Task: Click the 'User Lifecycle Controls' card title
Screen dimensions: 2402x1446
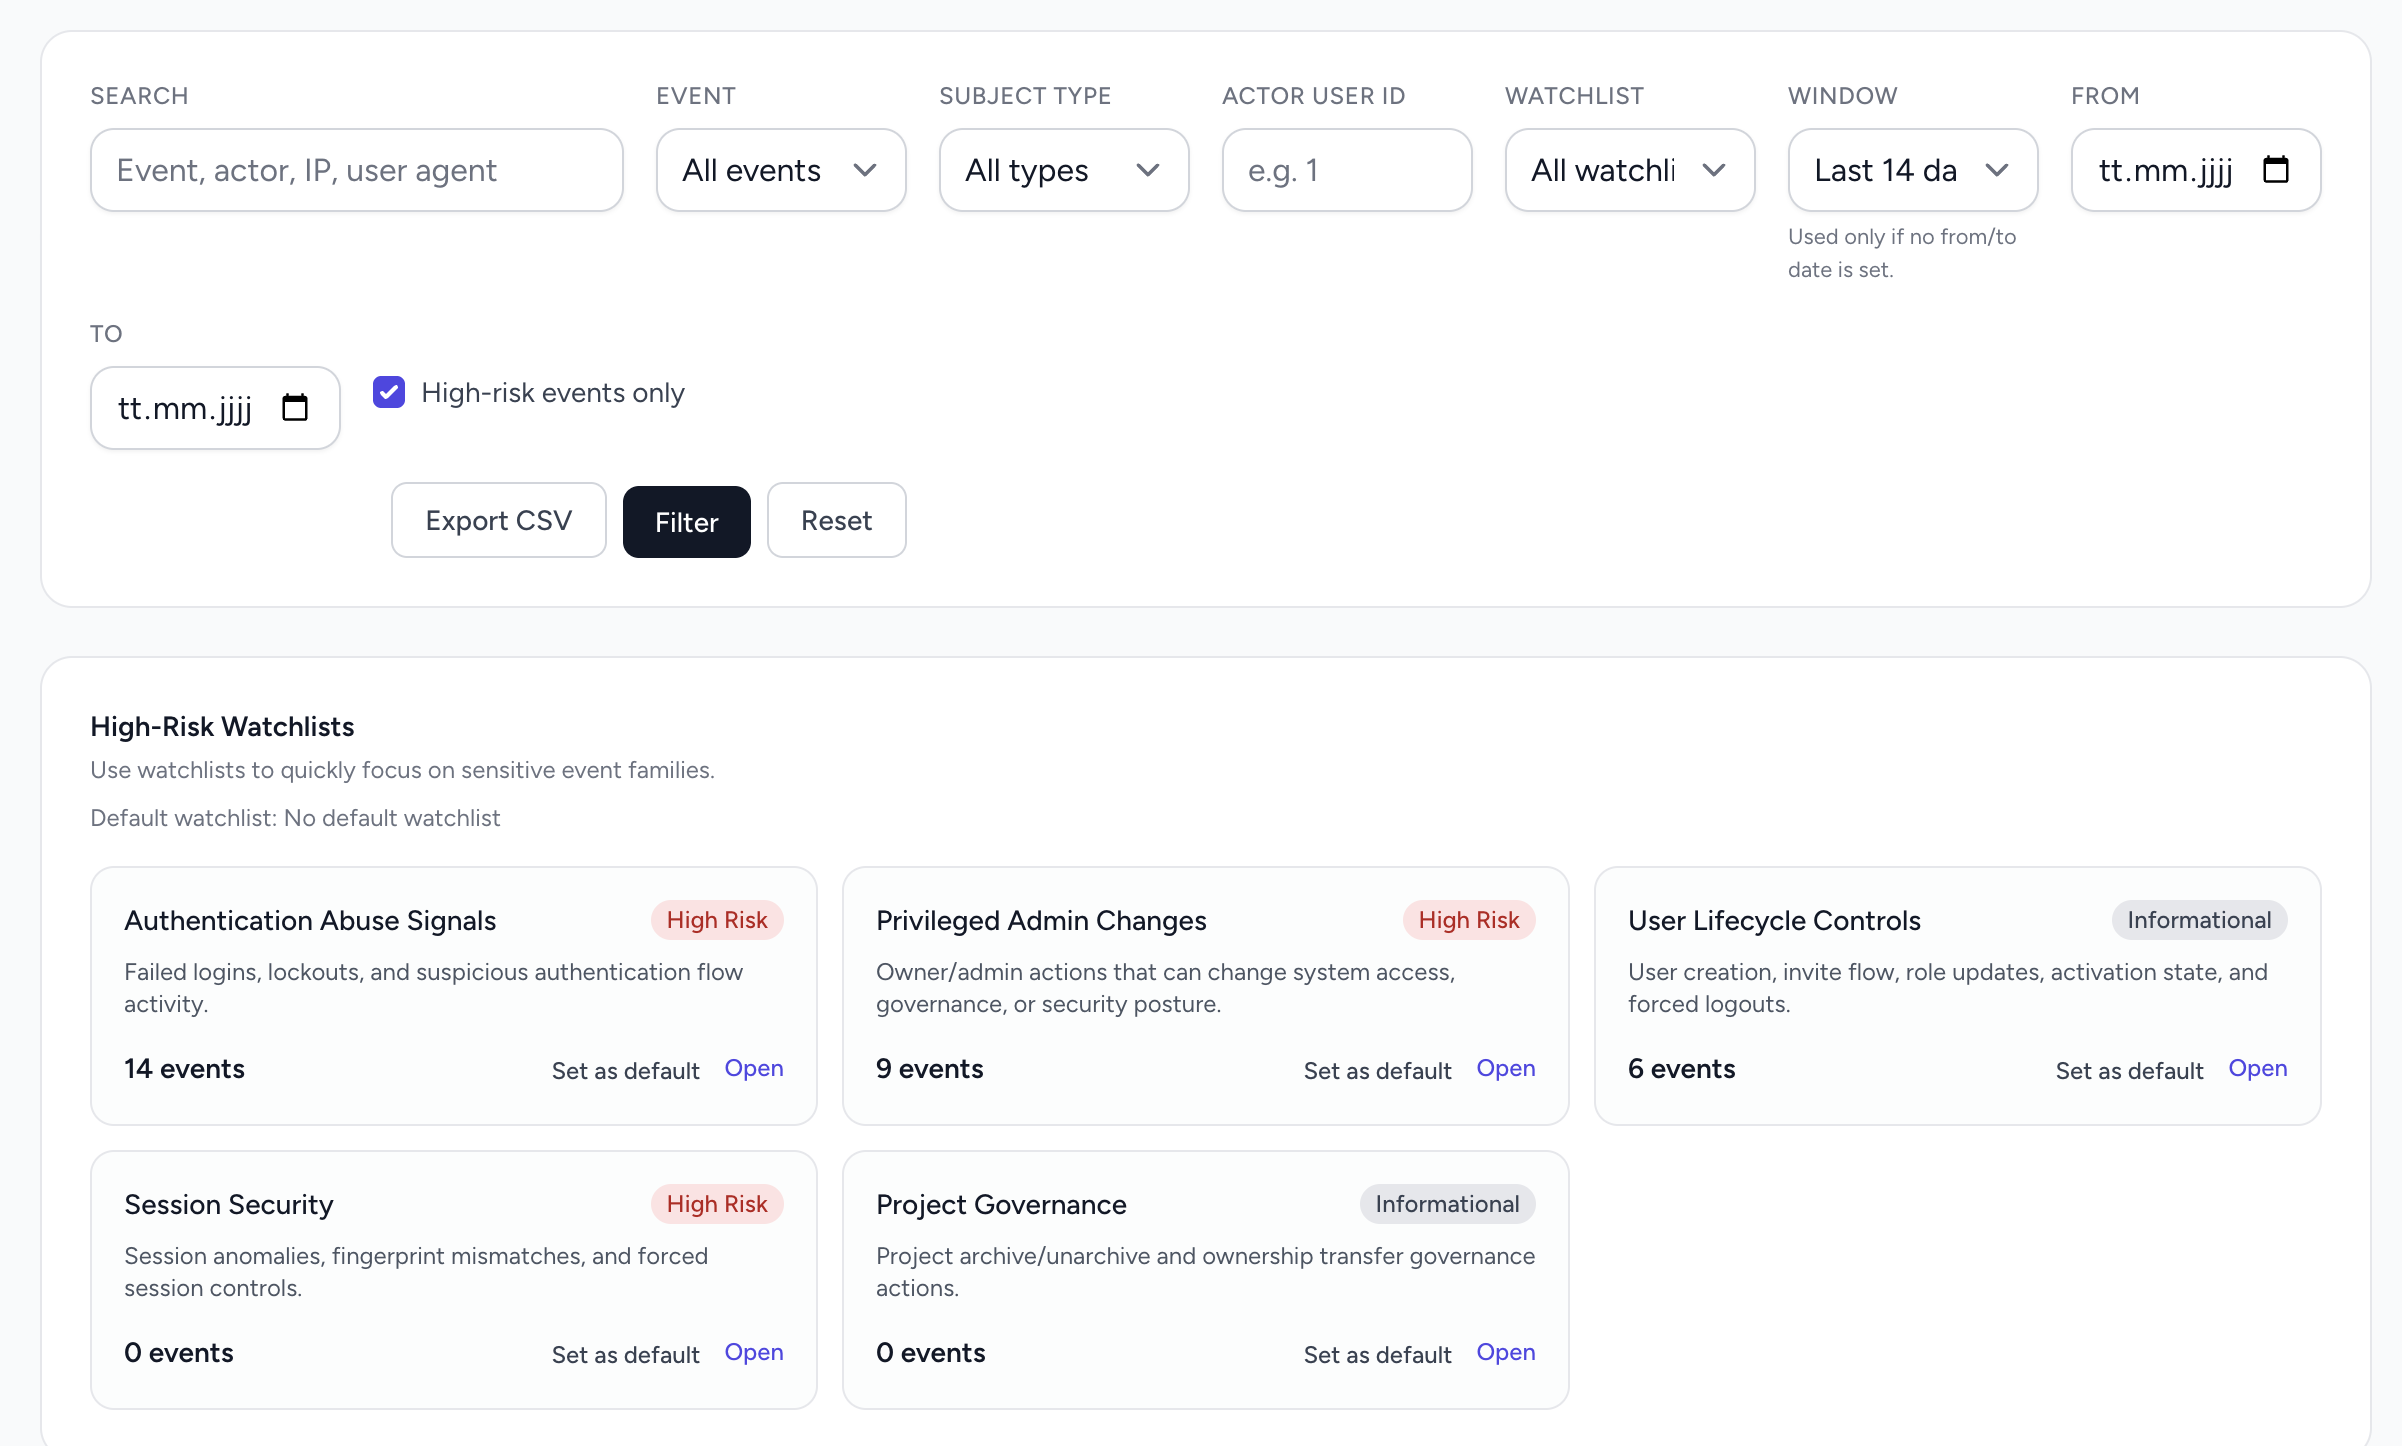Action: (x=1774, y=920)
